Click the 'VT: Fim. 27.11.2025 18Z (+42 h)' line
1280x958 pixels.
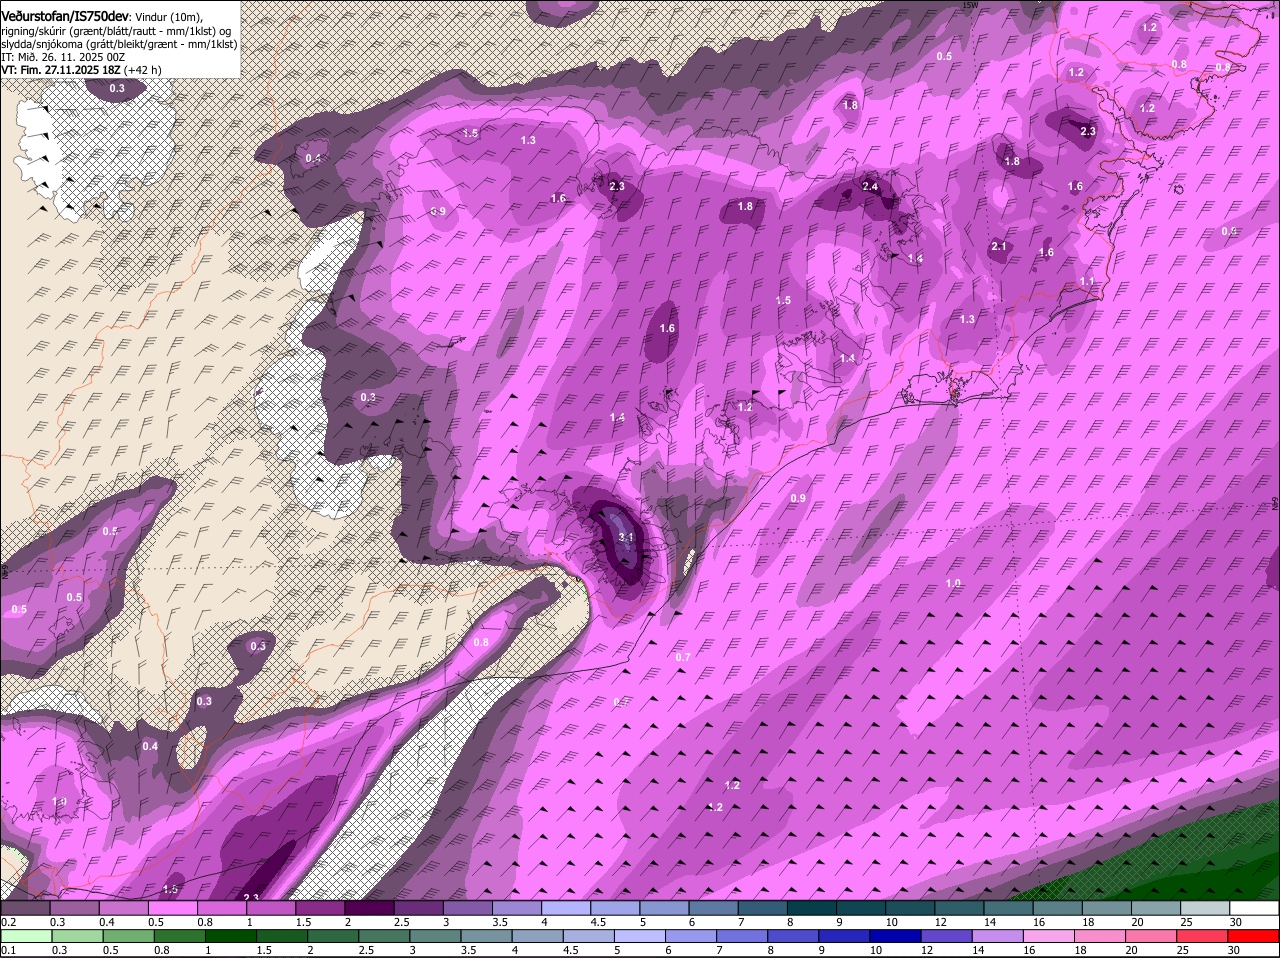(81, 70)
